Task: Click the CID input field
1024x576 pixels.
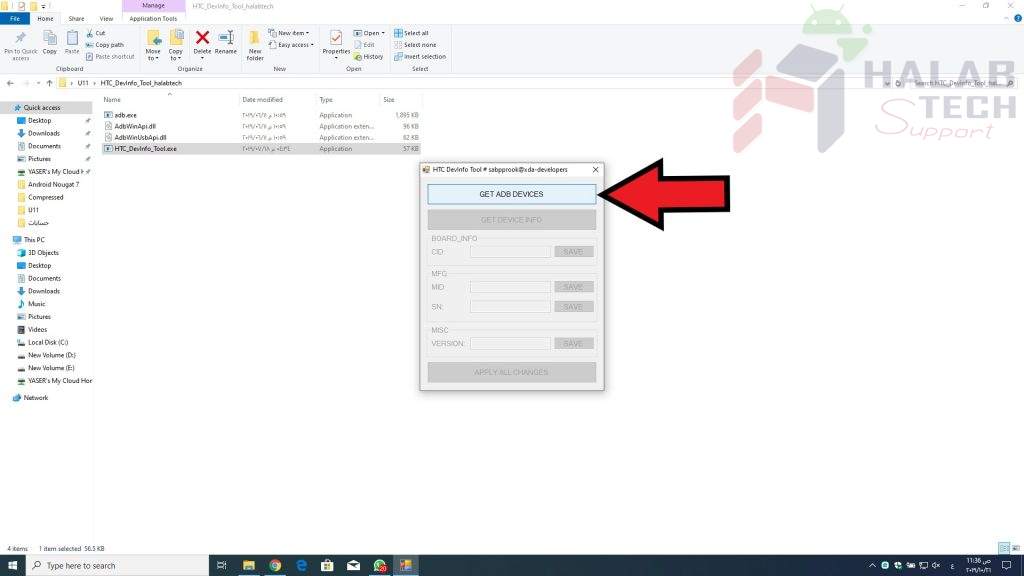Action: click(510, 251)
